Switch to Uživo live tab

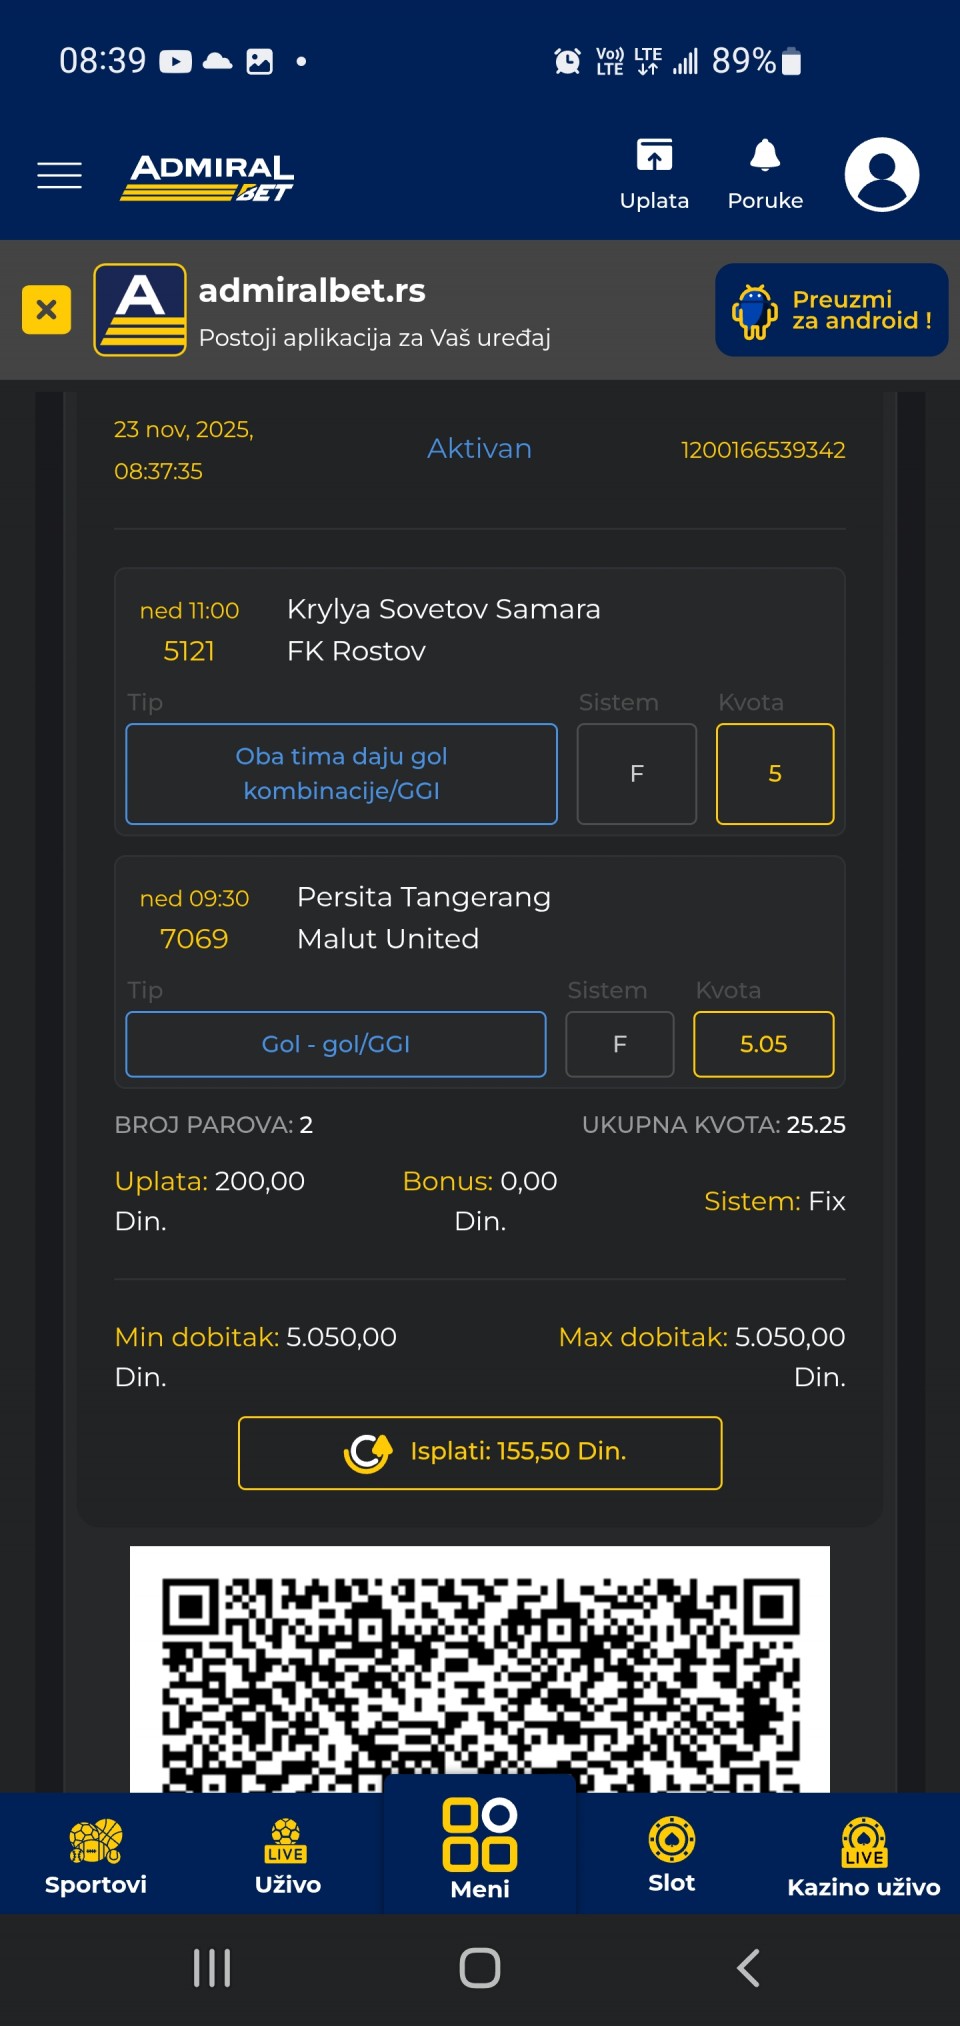(288, 1856)
